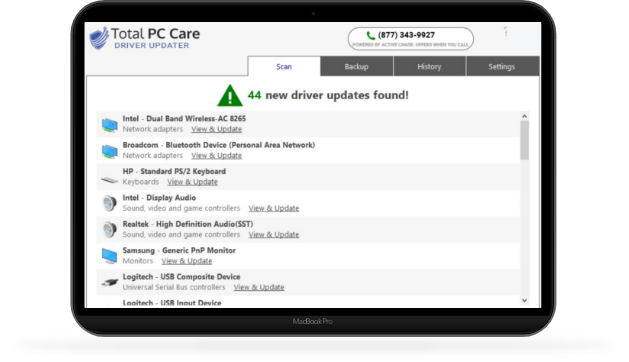Click the Intel Display Audio speaker icon

pyautogui.click(x=109, y=203)
